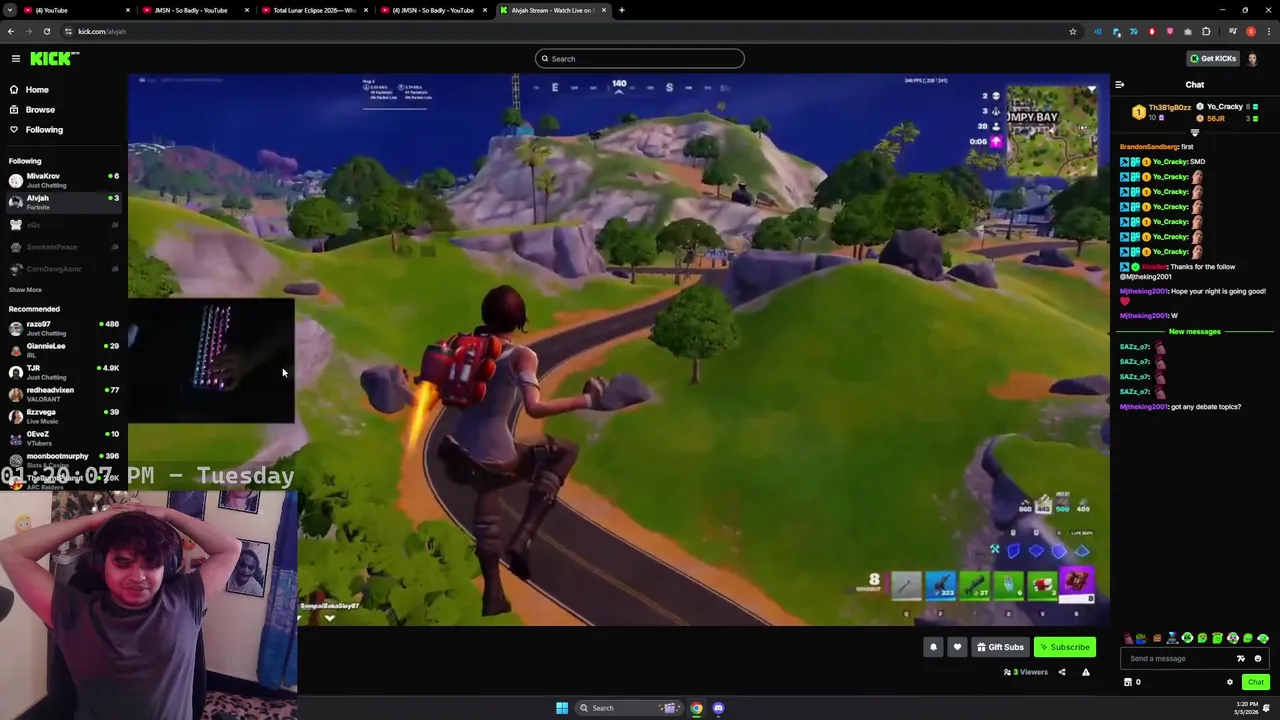Open CornDawgAsmr channel
This screenshot has width=1280, height=720.
click(63, 268)
